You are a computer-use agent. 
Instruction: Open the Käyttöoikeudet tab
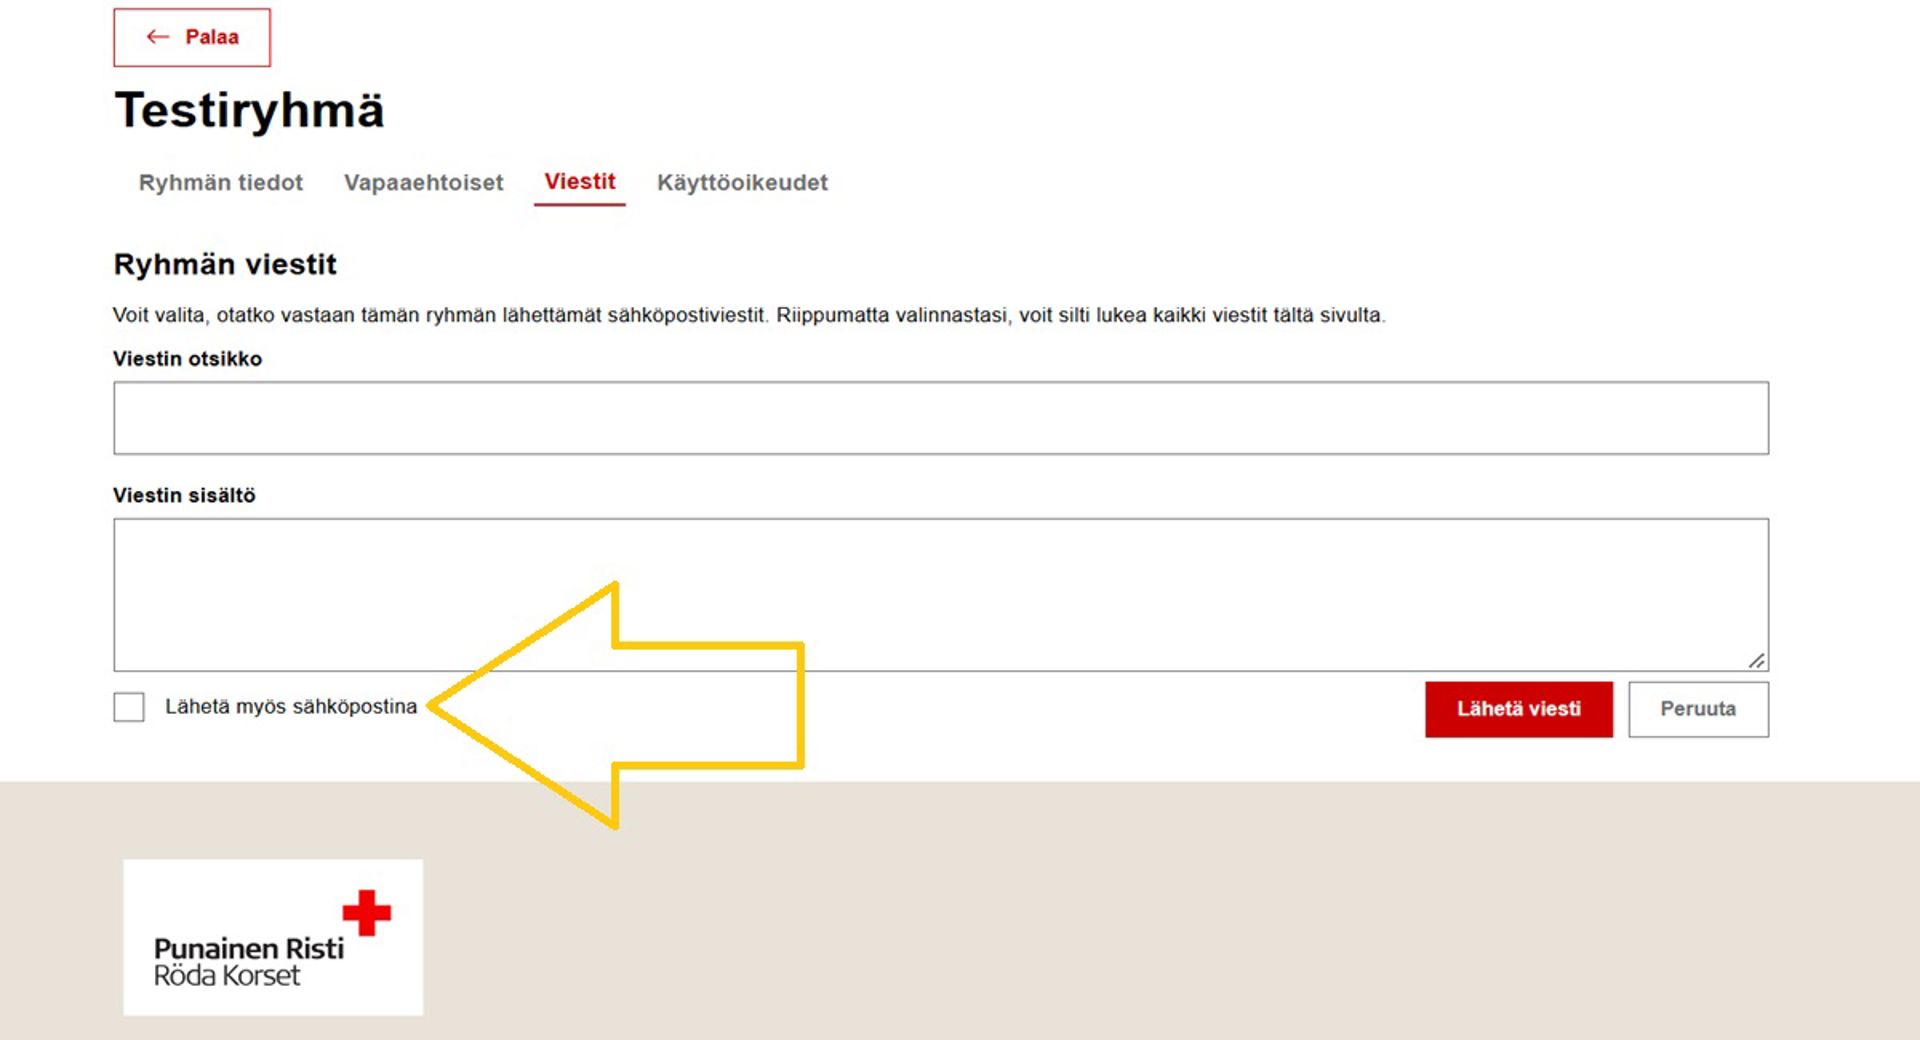coord(742,183)
